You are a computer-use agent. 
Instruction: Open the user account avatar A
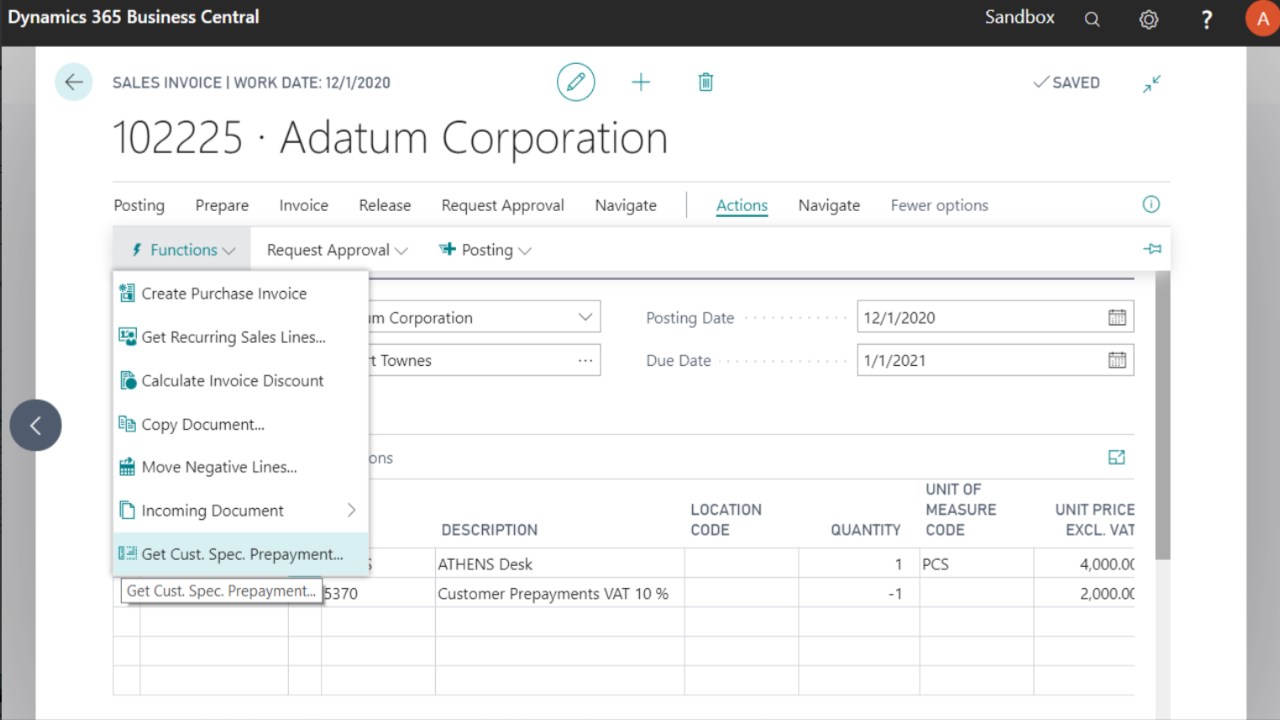(1262, 19)
